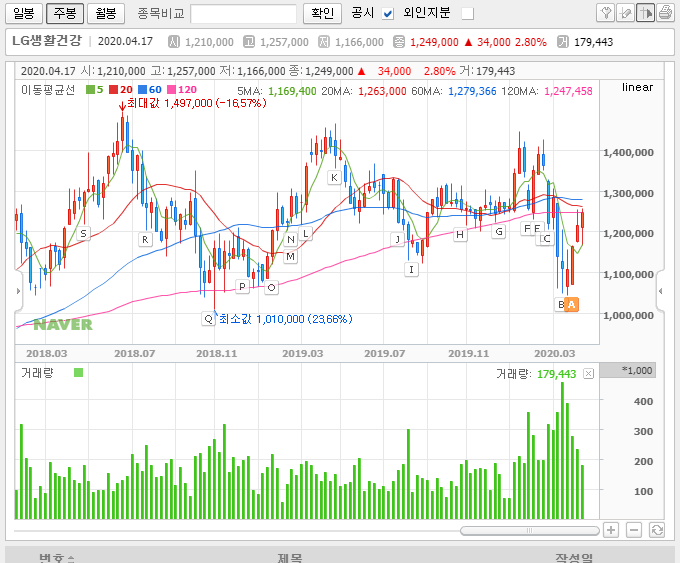The width and height of the screenshot is (692, 563).
Task: Open disclosure marker K
Action: pos(334,177)
